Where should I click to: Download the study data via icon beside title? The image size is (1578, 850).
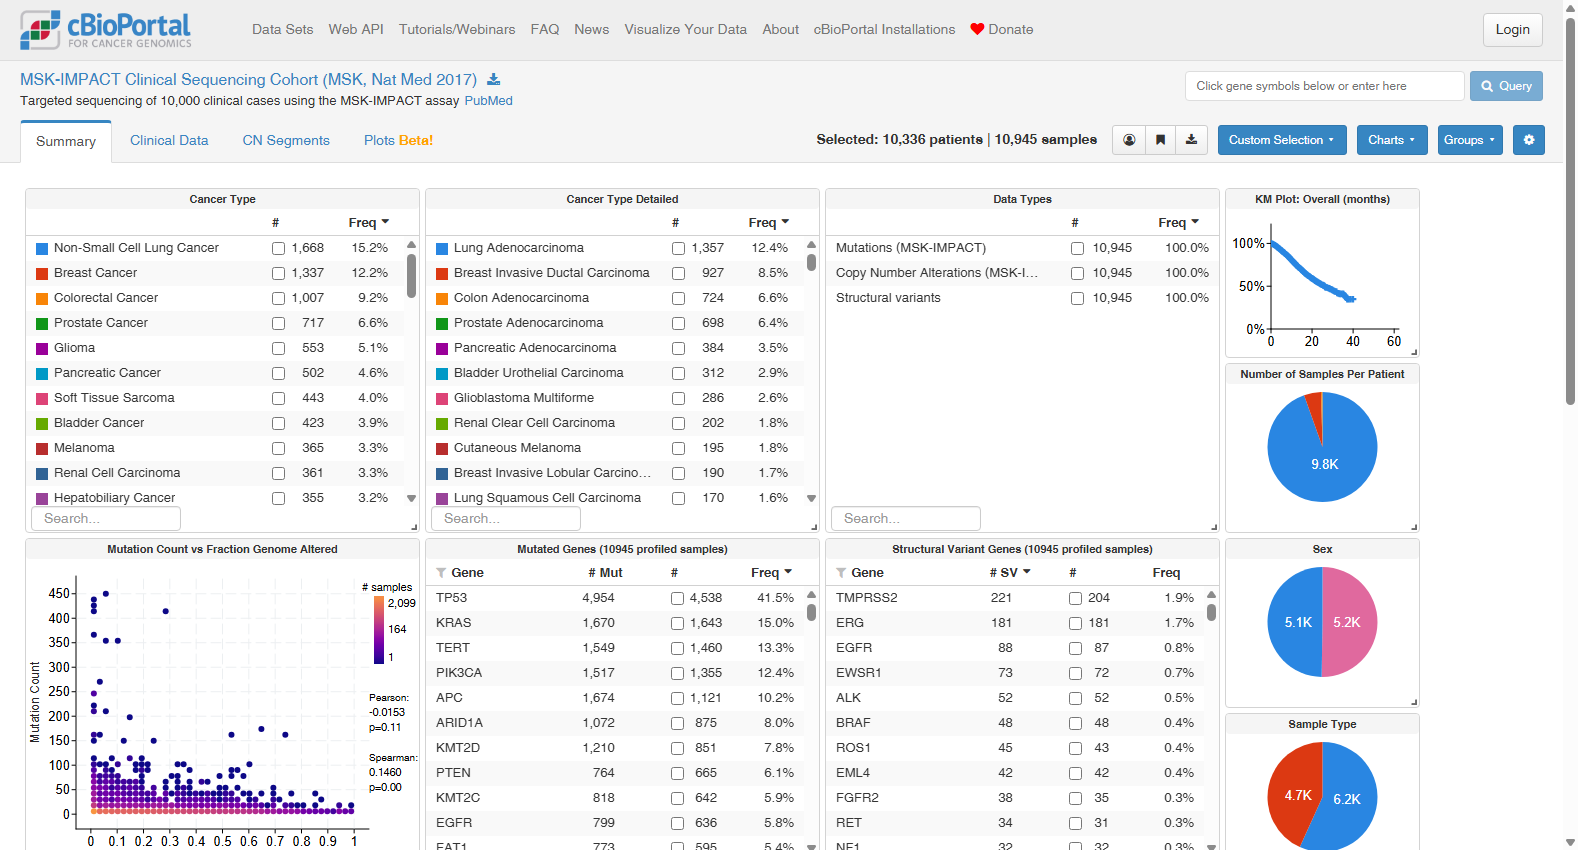pos(493,80)
